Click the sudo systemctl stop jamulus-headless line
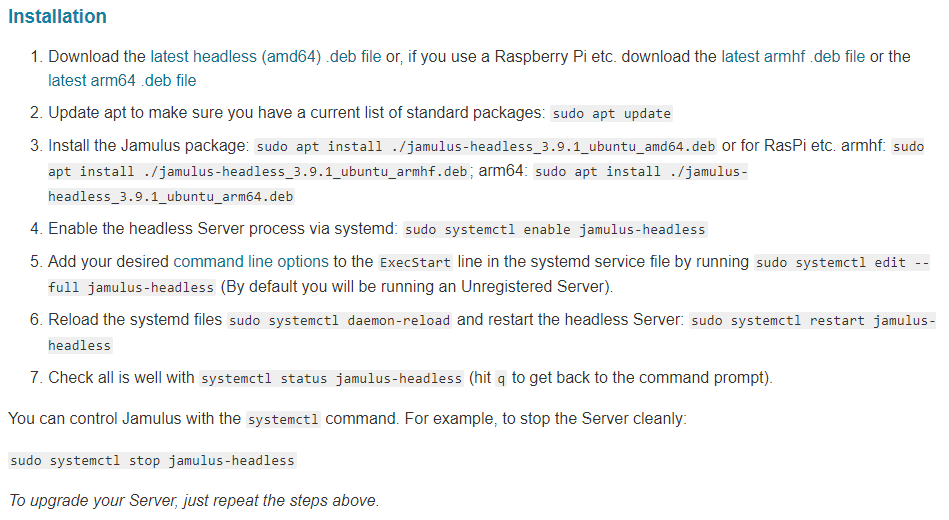This screenshot has height=520, width=949. tap(152, 461)
